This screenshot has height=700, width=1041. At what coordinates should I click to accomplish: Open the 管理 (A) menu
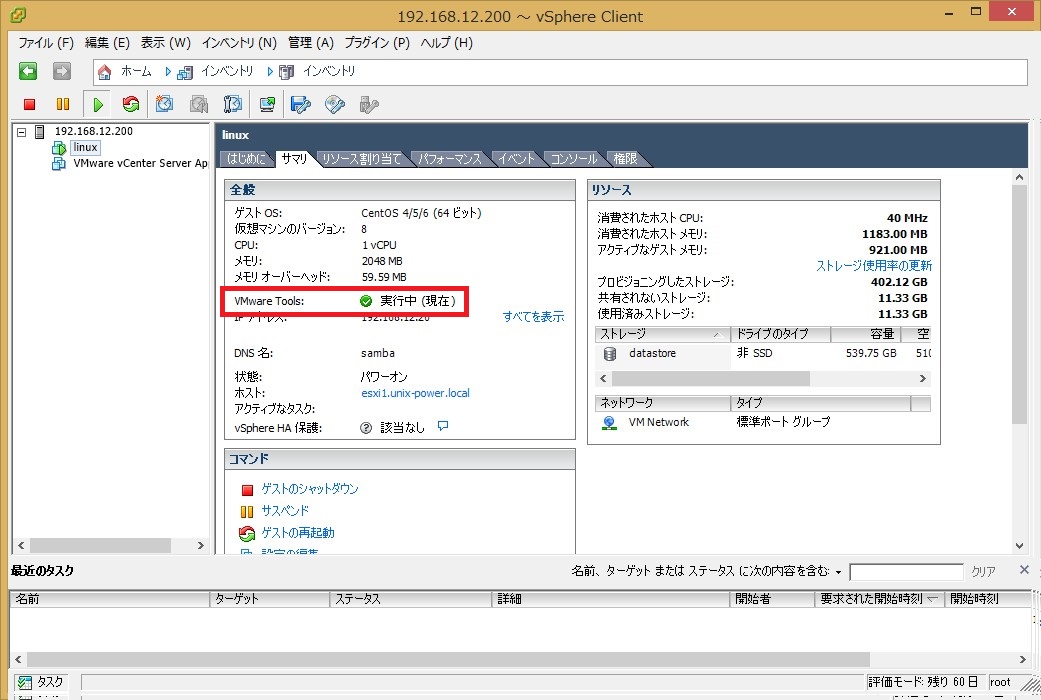tap(311, 43)
